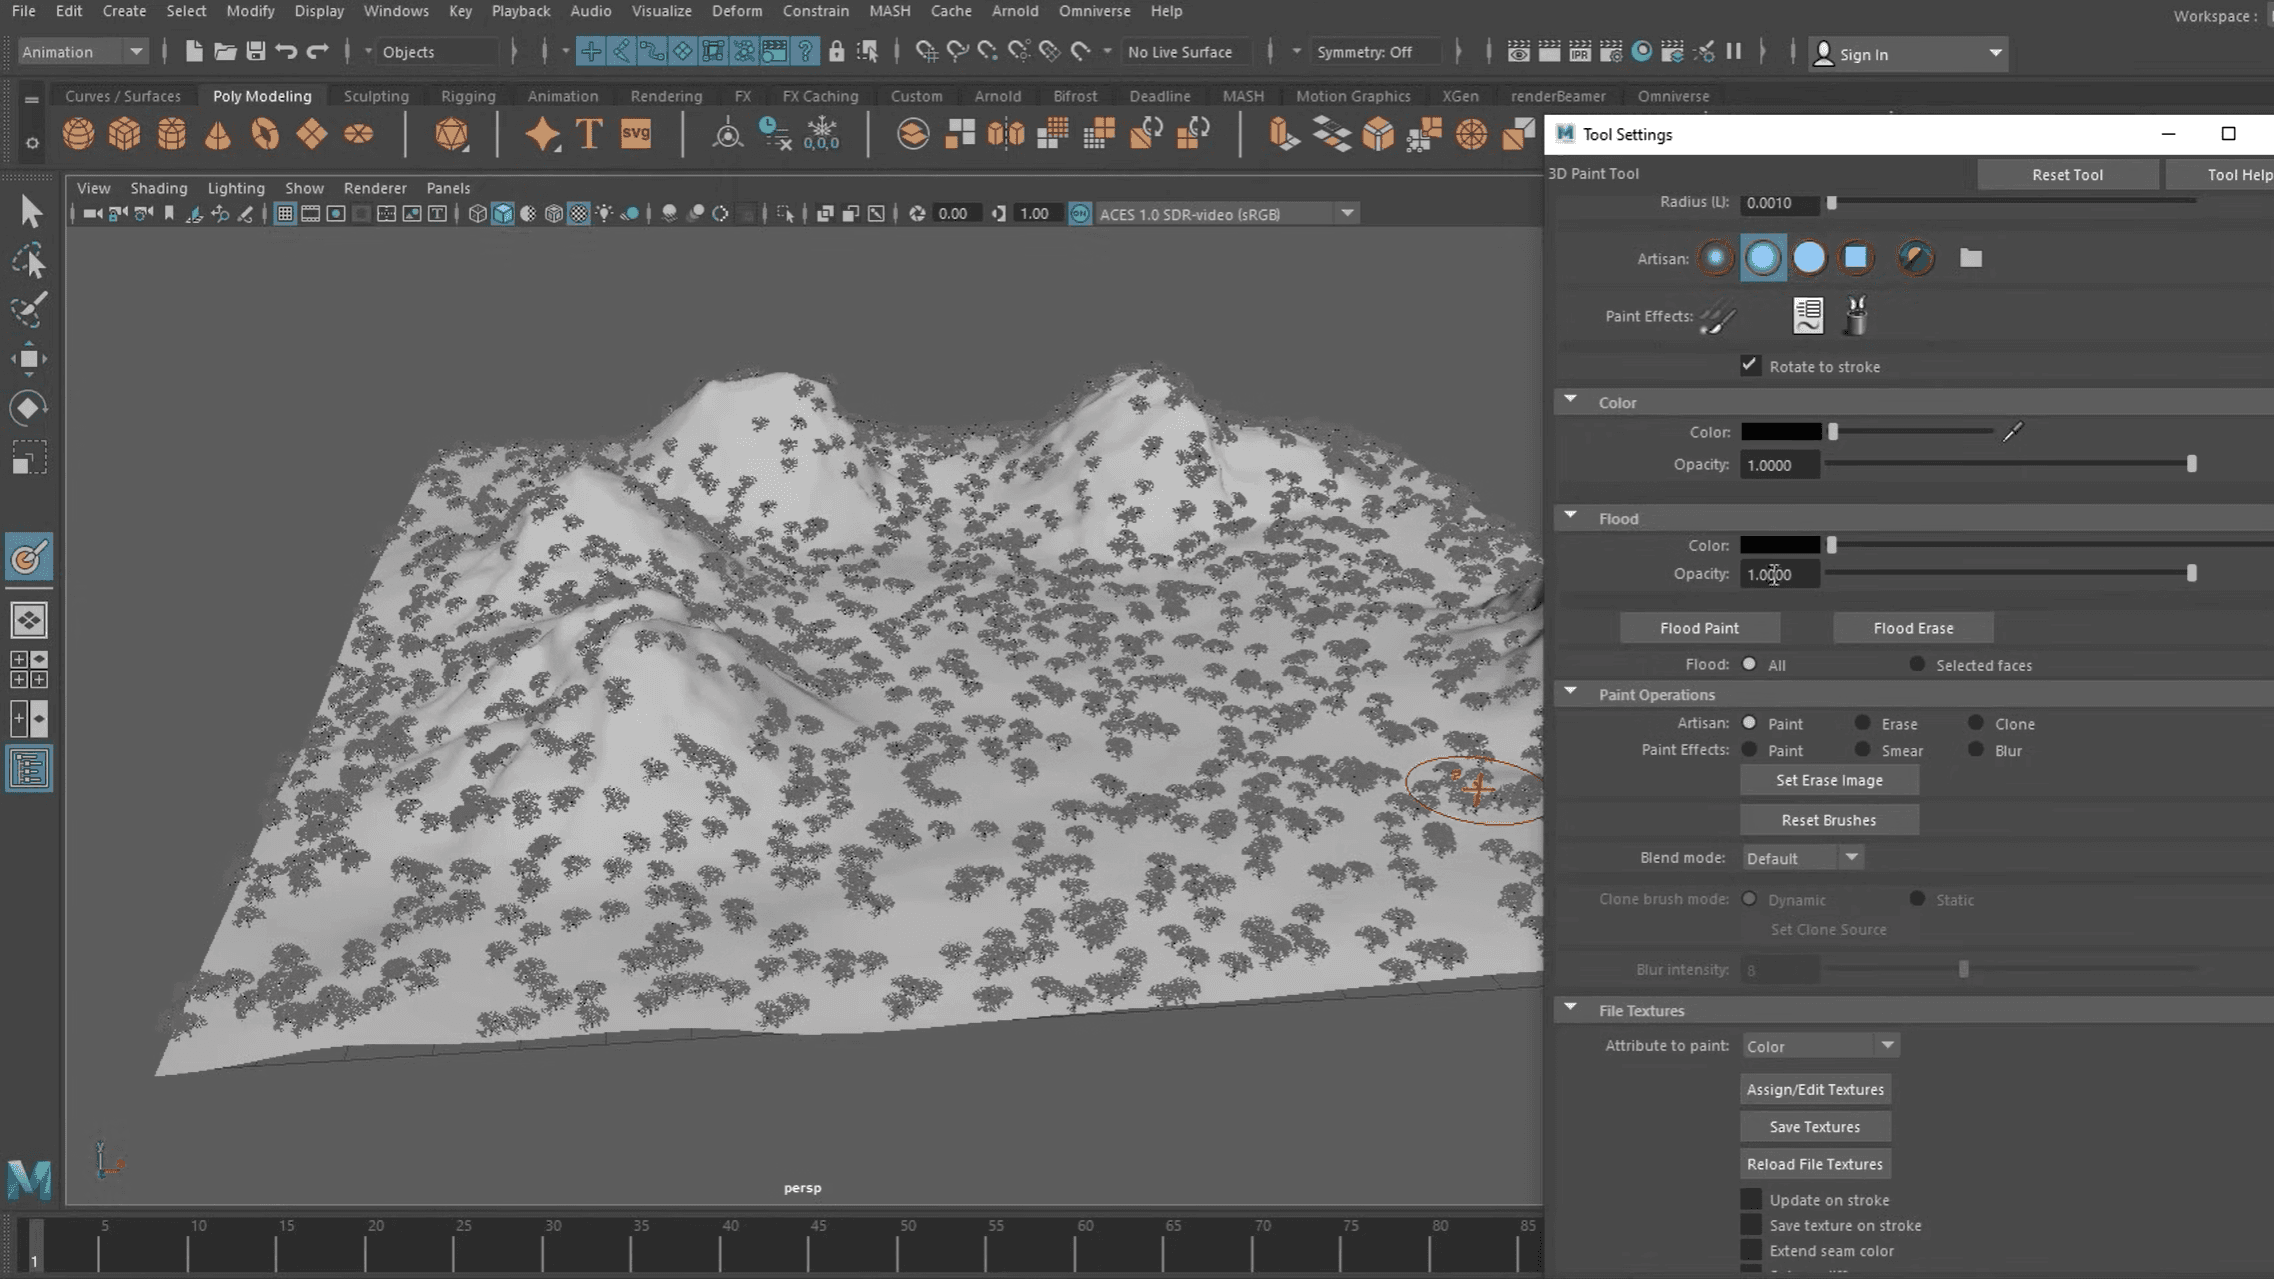This screenshot has width=2274, height=1279.
Task: Click the Assign/Edit Textures button
Action: point(1814,1089)
